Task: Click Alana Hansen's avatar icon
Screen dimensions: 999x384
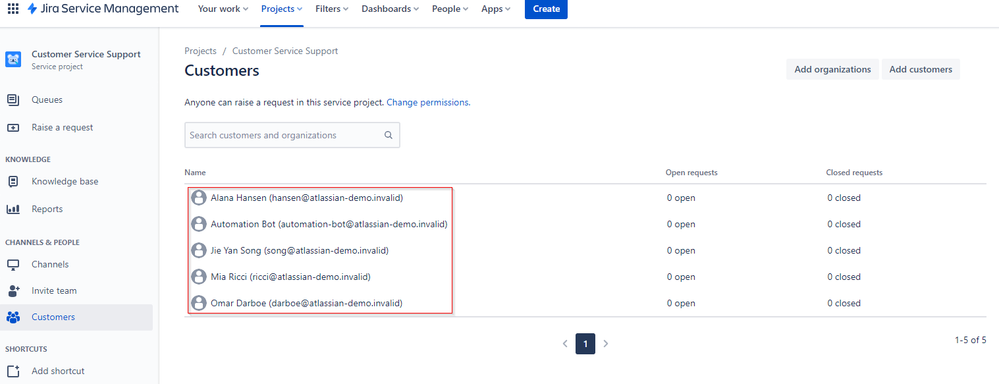Action: coord(199,198)
